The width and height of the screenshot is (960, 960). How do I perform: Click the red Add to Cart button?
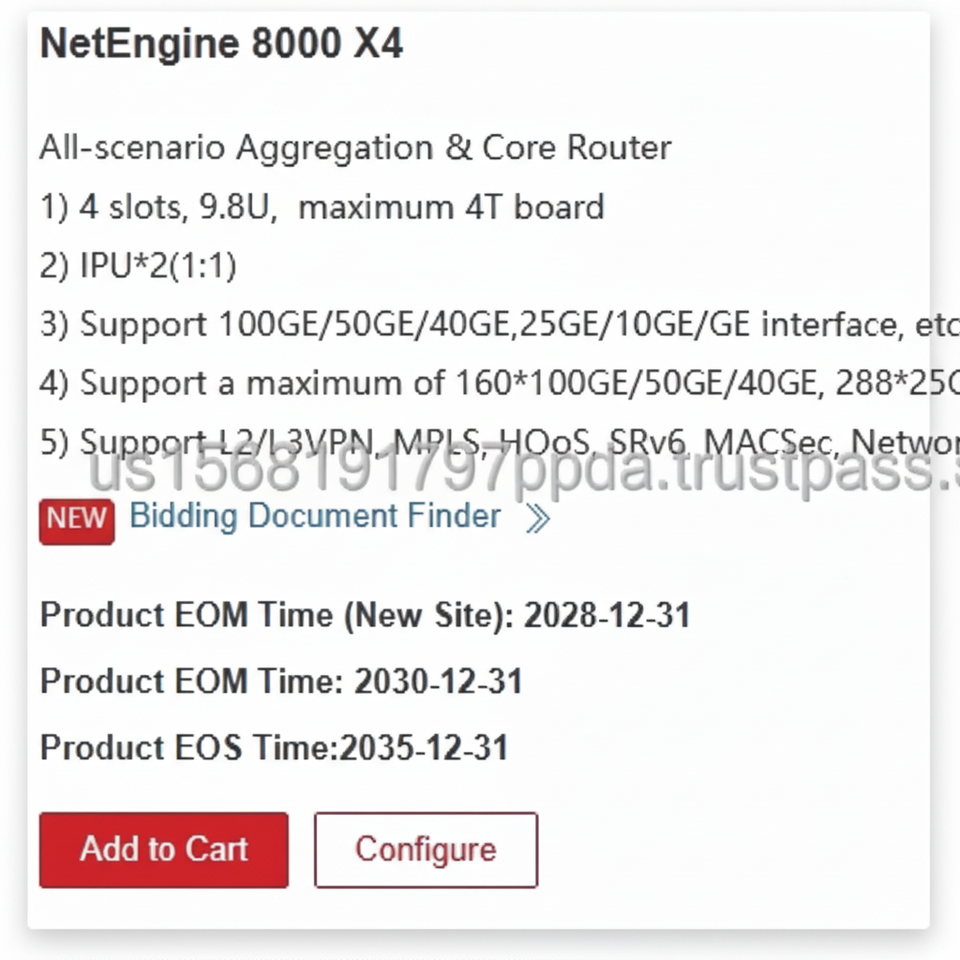(x=164, y=849)
